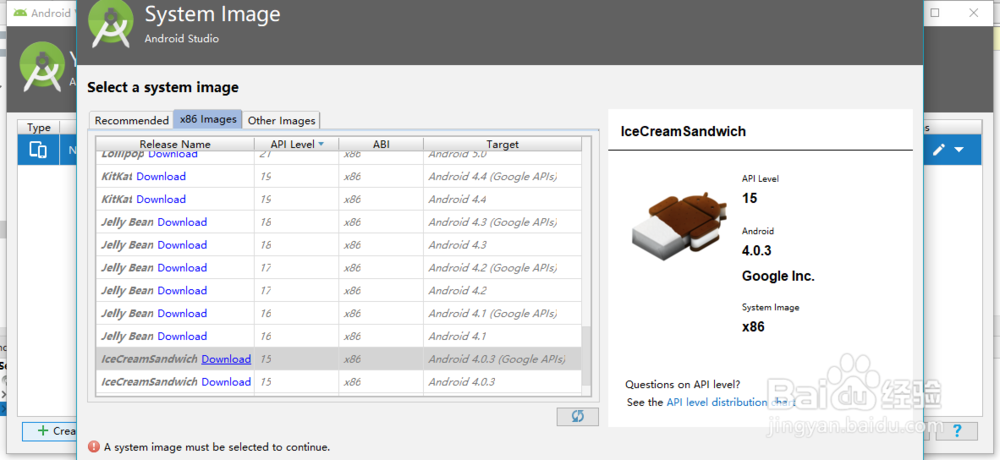Image resolution: width=1000 pixels, height=460 pixels.
Task: Click the IceCreamSandwich preview image
Action: tap(678, 226)
